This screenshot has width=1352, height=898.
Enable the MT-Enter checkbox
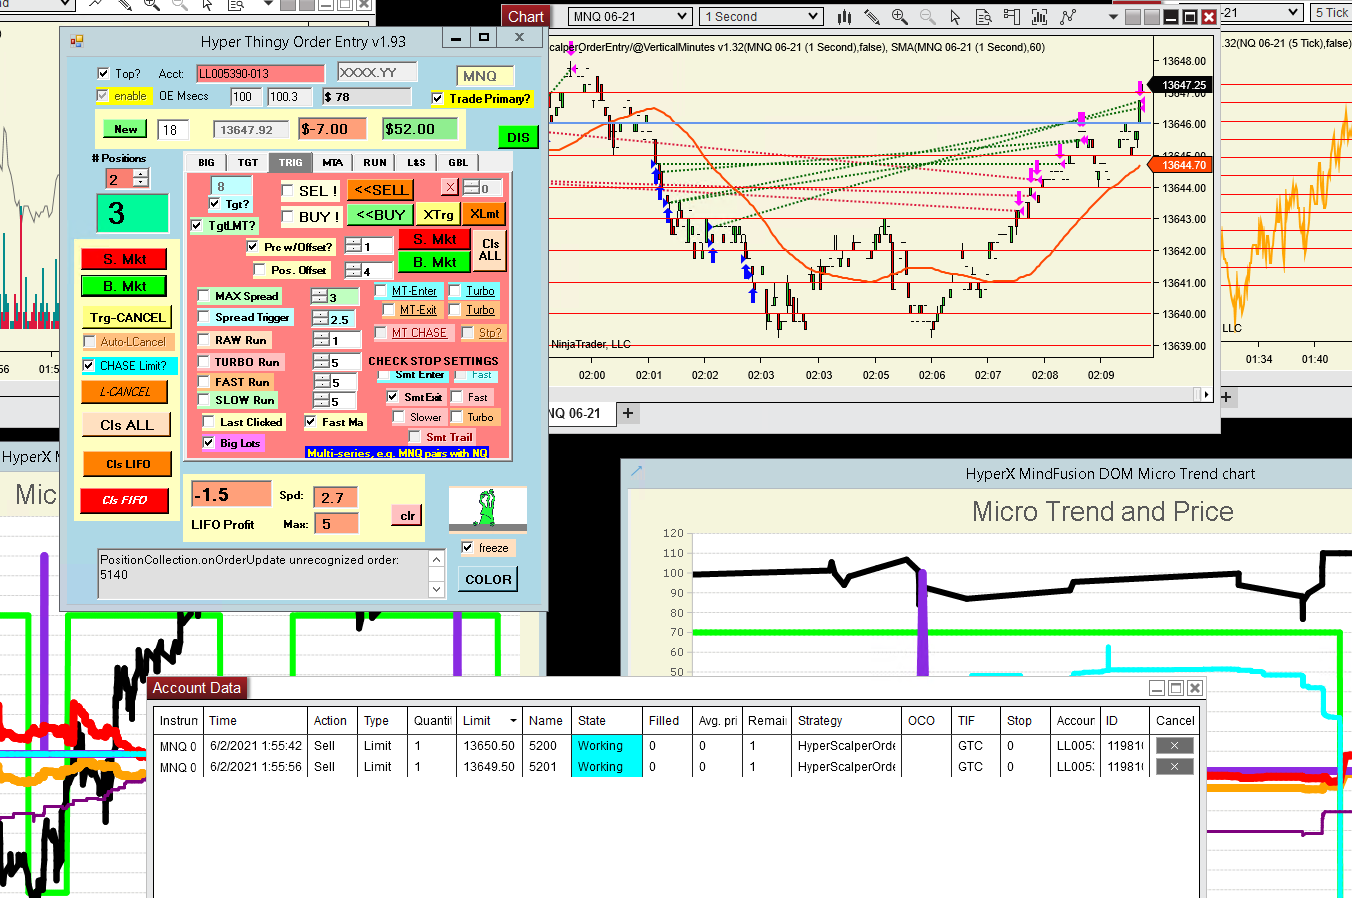tap(381, 291)
